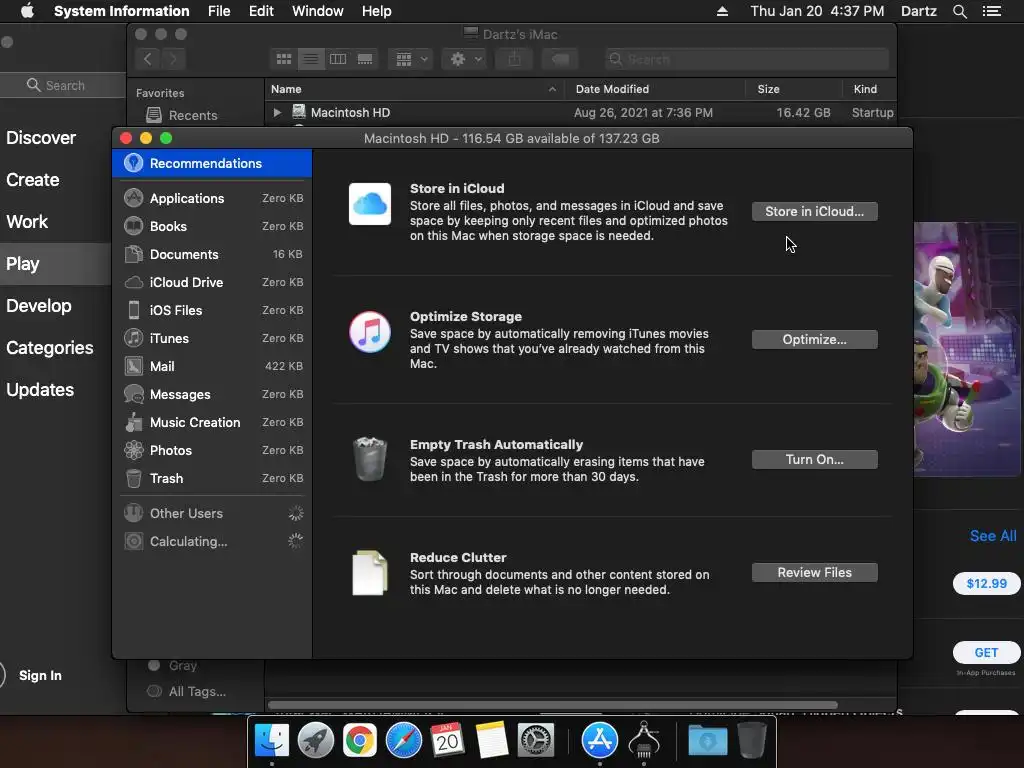1024x768 pixels.
Task: Click See All link in App Store
Action: coord(993,536)
